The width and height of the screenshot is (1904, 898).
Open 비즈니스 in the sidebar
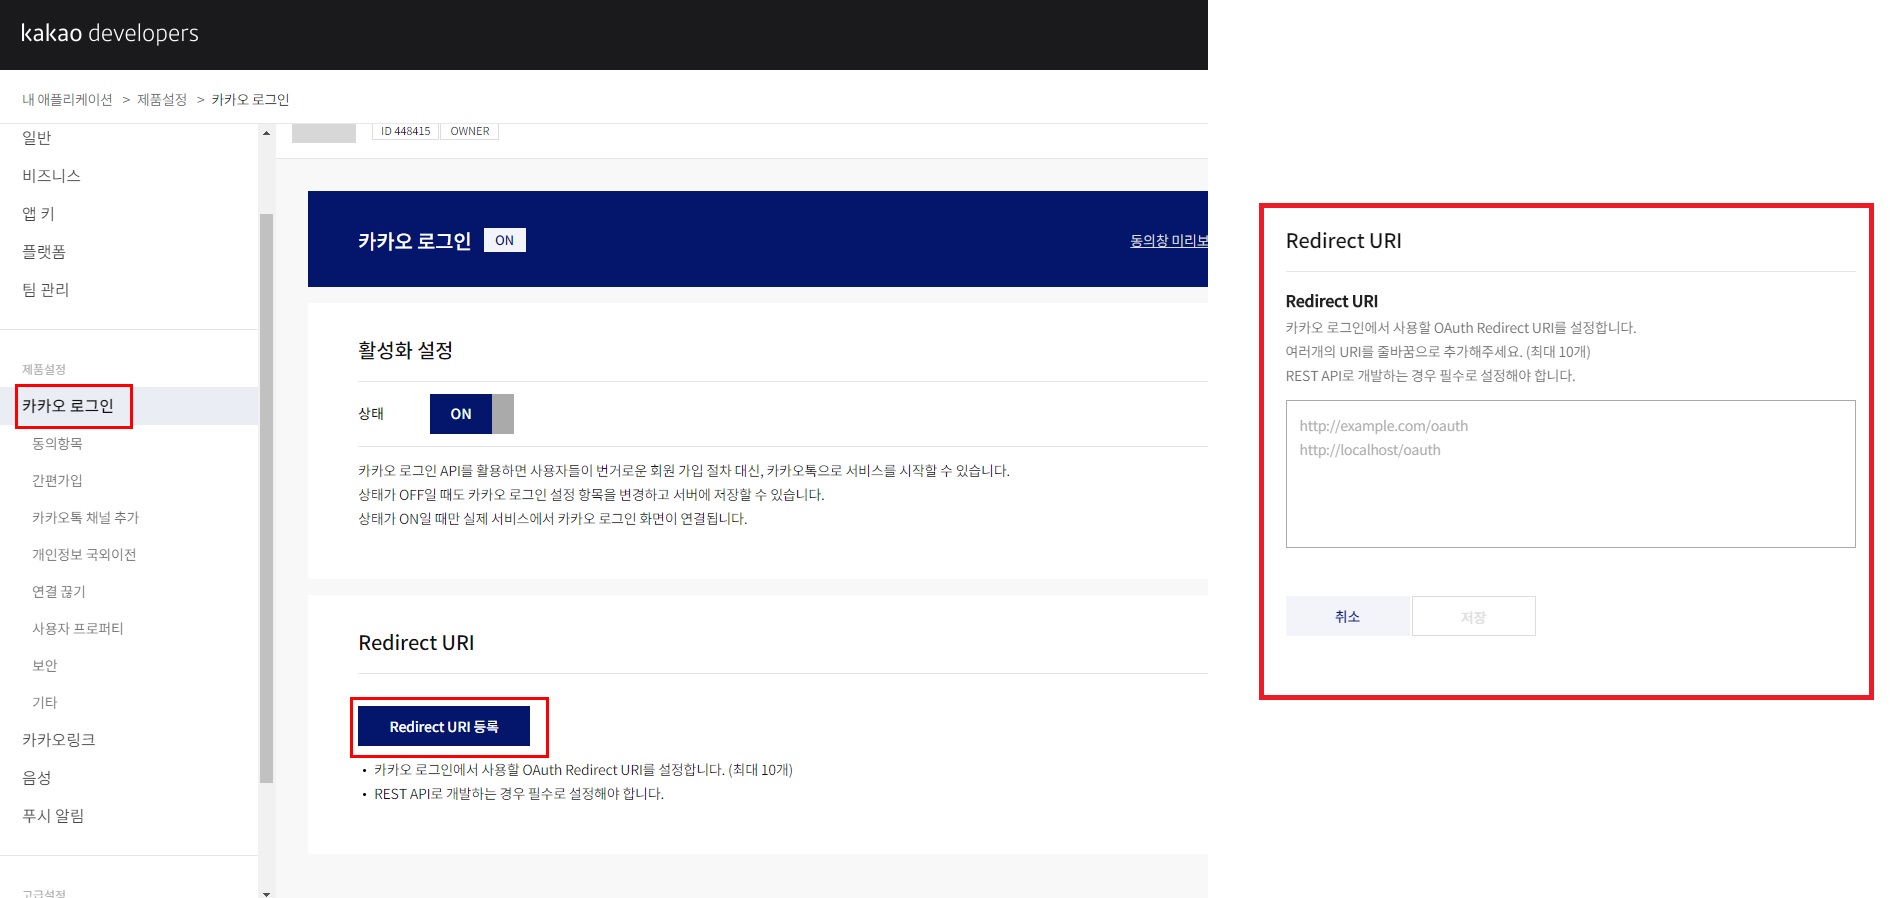(x=51, y=176)
